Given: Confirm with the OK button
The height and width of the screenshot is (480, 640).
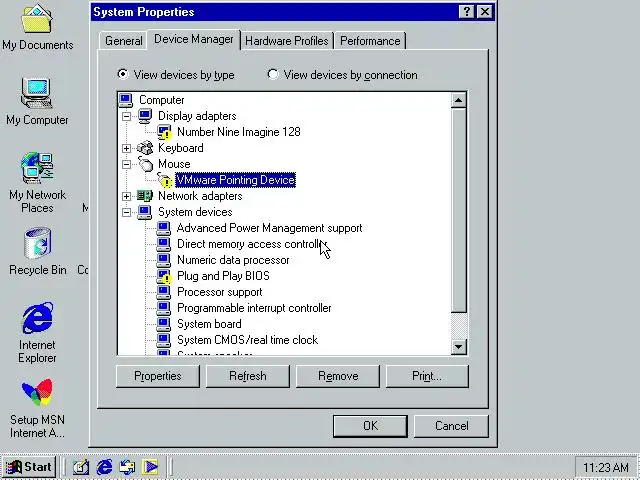Looking at the screenshot, I should [370, 426].
